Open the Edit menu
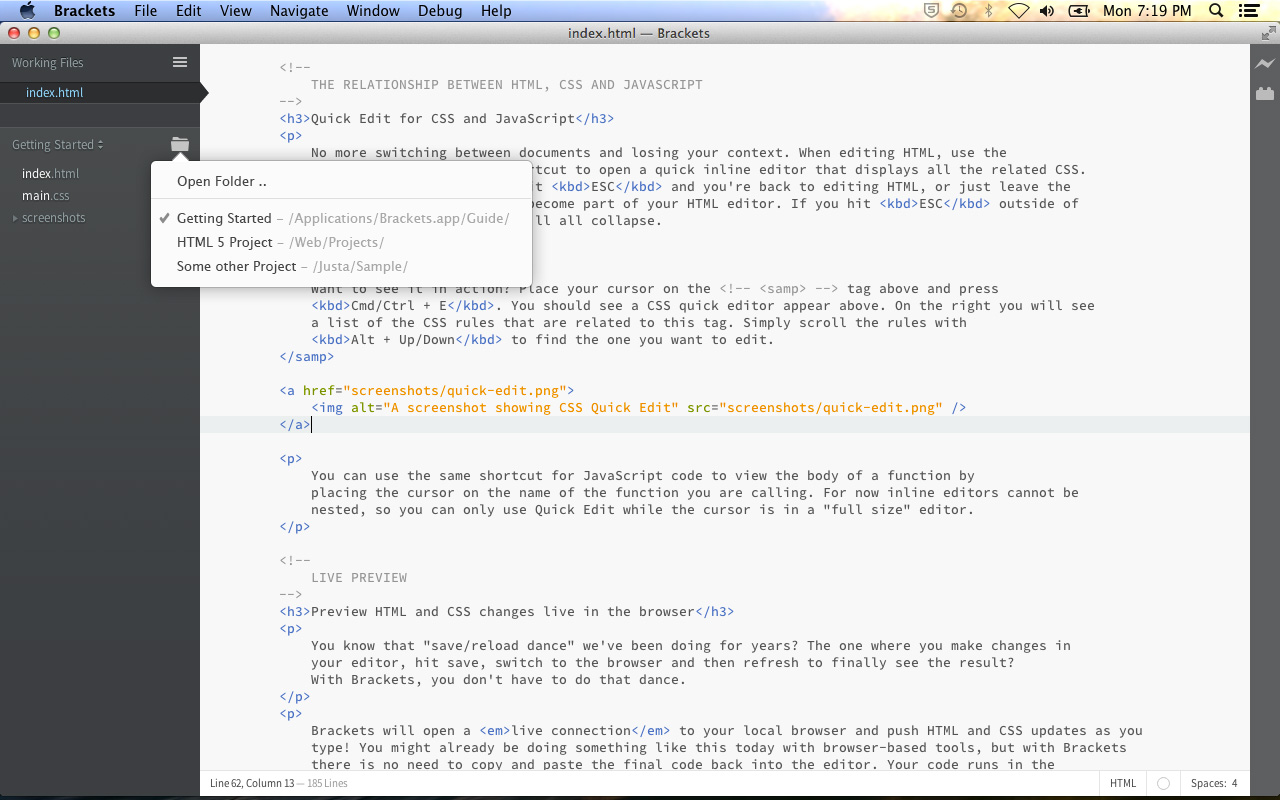 tap(188, 11)
